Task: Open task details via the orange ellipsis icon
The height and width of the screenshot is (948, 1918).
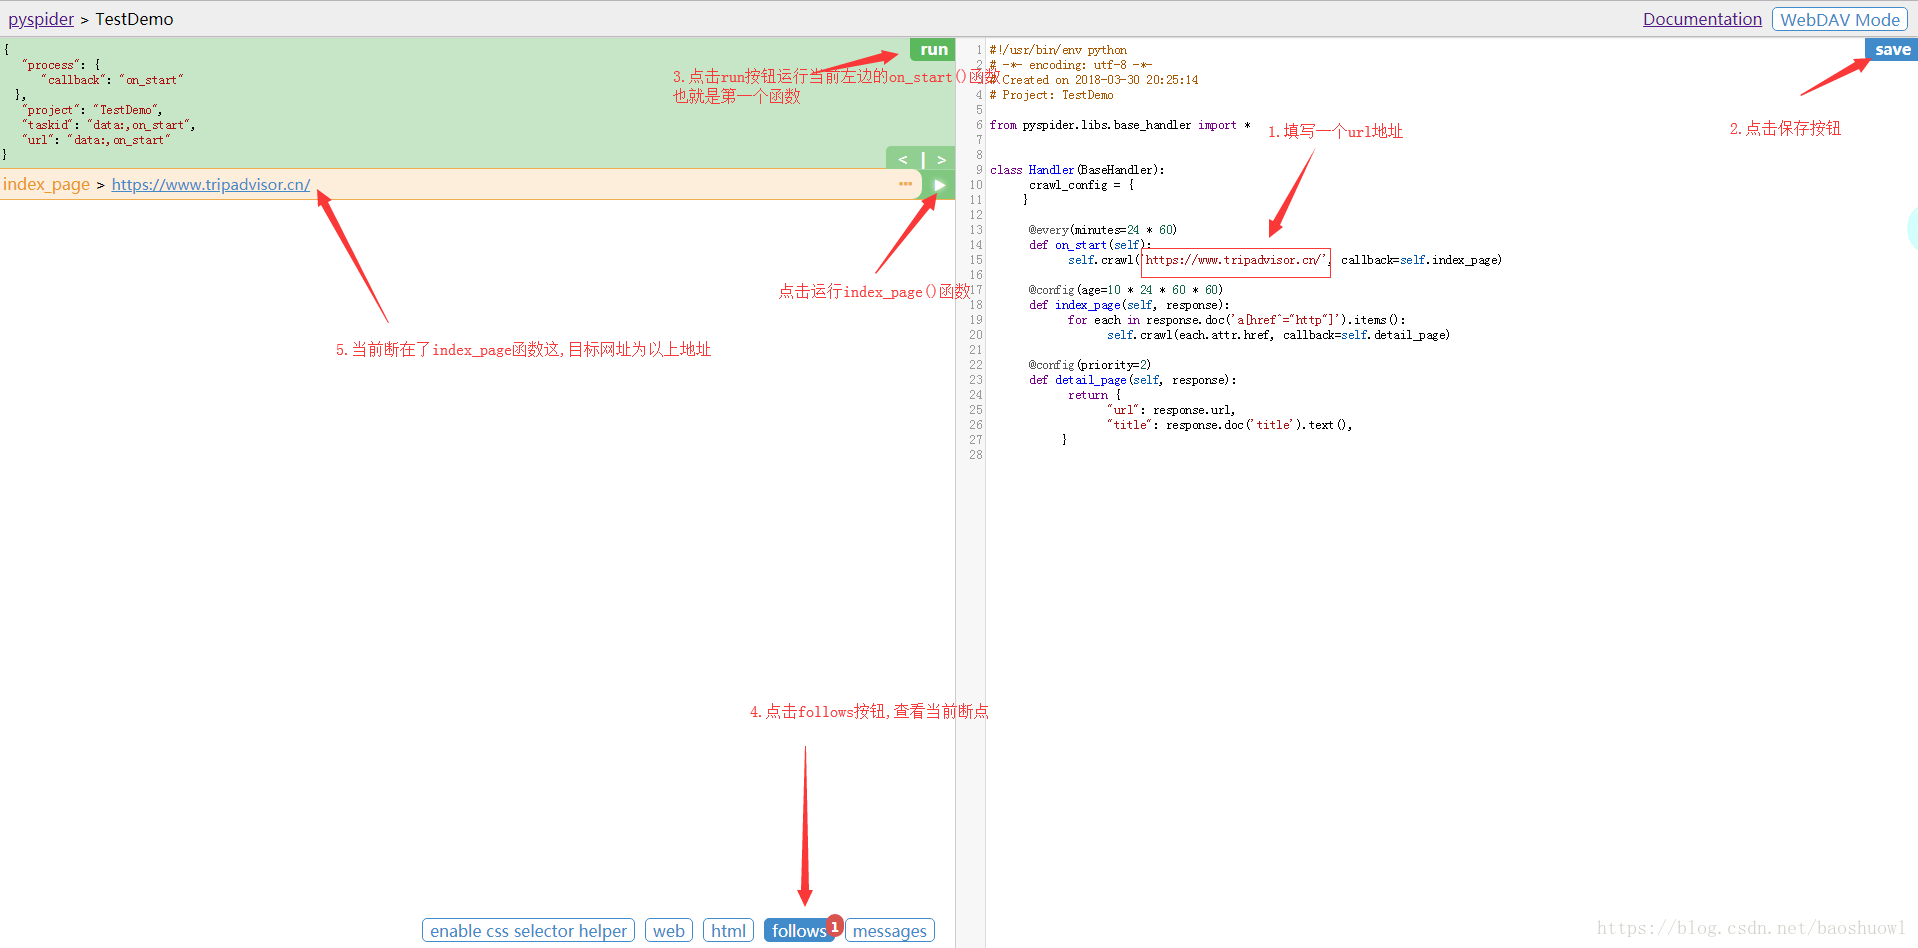Action: (905, 184)
